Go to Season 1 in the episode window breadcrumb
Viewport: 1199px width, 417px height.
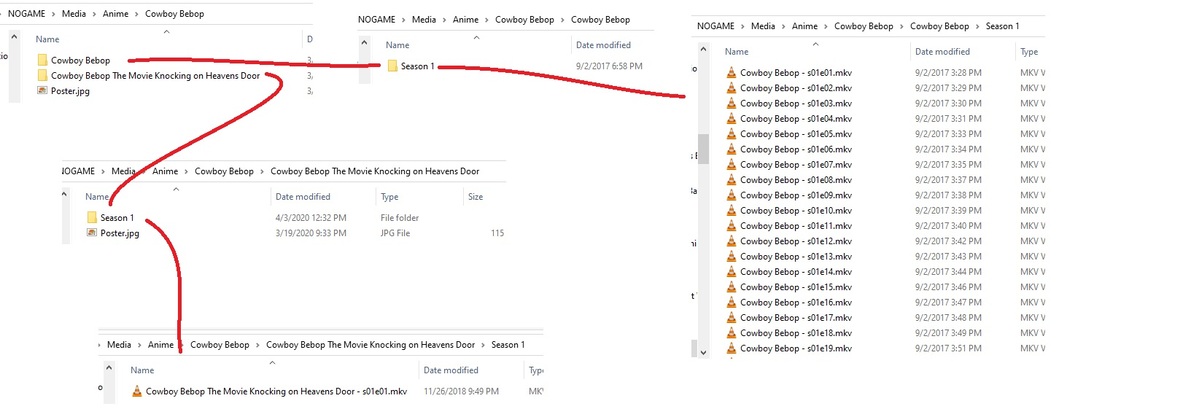1002,26
